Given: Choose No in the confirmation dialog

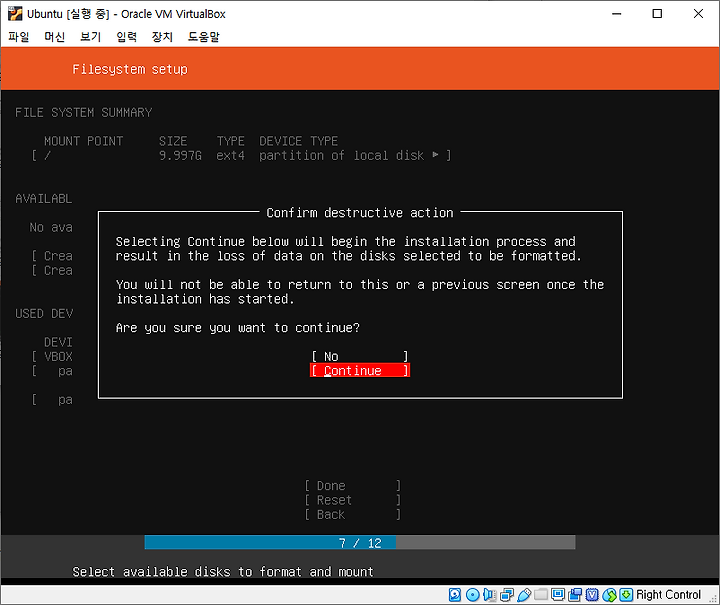Looking at the screenshot, I should (x=360, y=356).
